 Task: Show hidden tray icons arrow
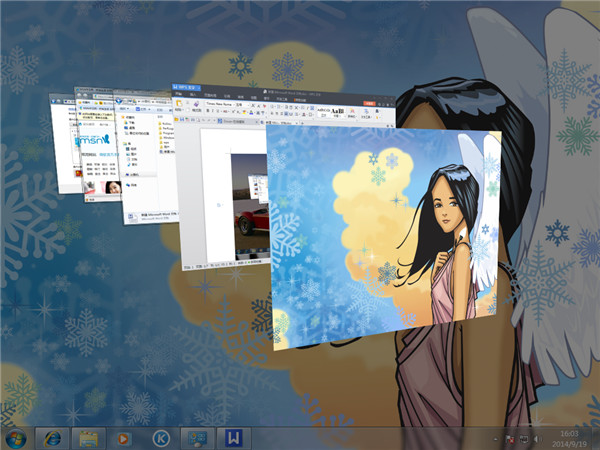496,439
